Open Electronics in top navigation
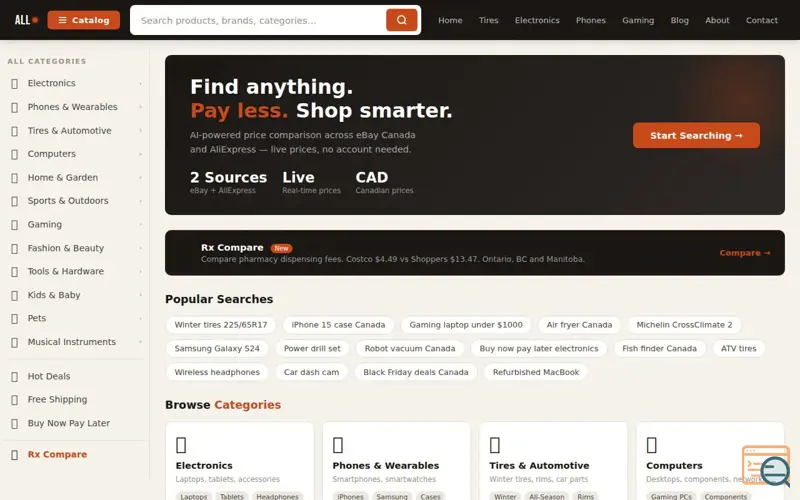This screenshot has width=800, height=500. click(x=537, y=20)
